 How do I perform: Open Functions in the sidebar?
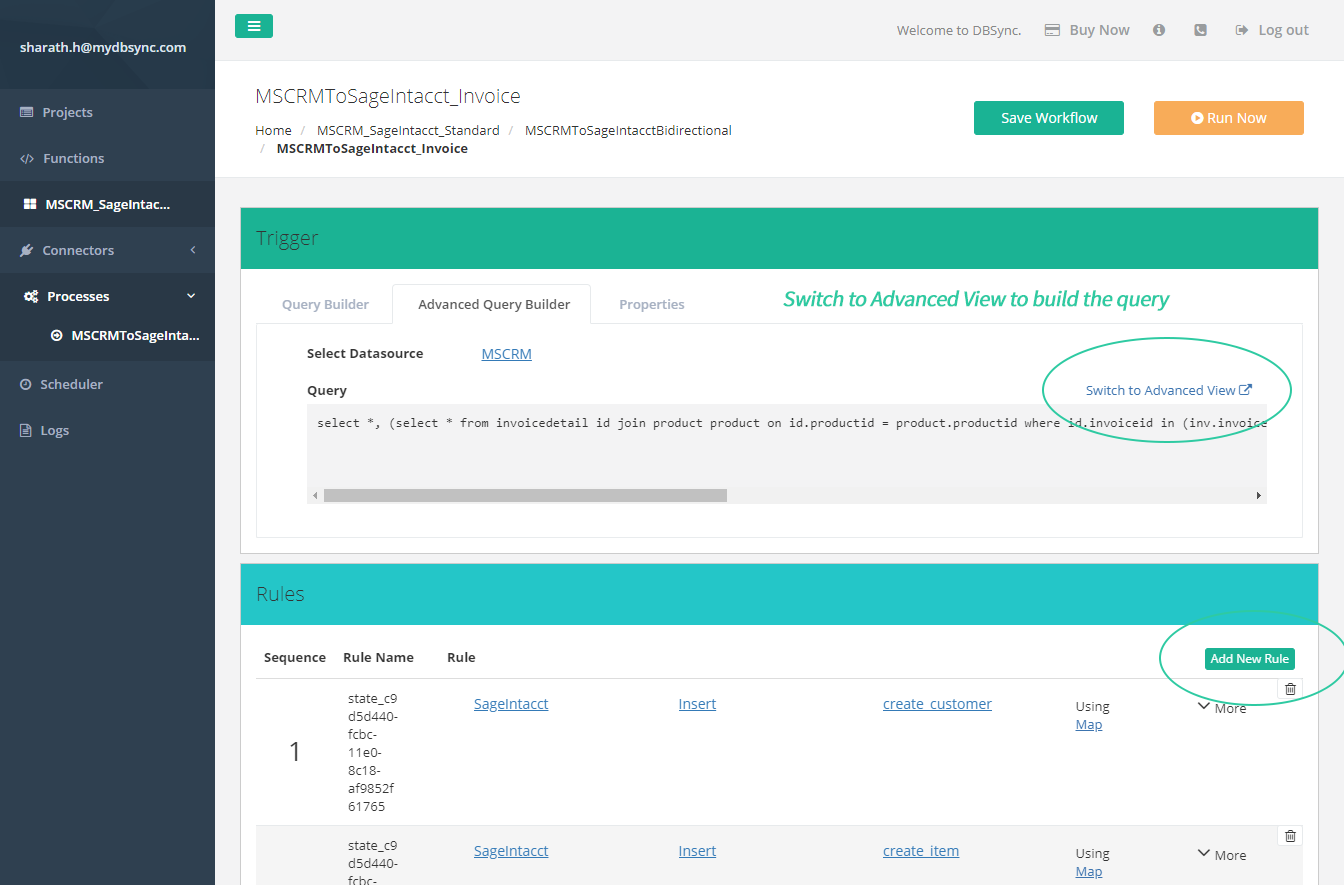(x=72, y=158)
